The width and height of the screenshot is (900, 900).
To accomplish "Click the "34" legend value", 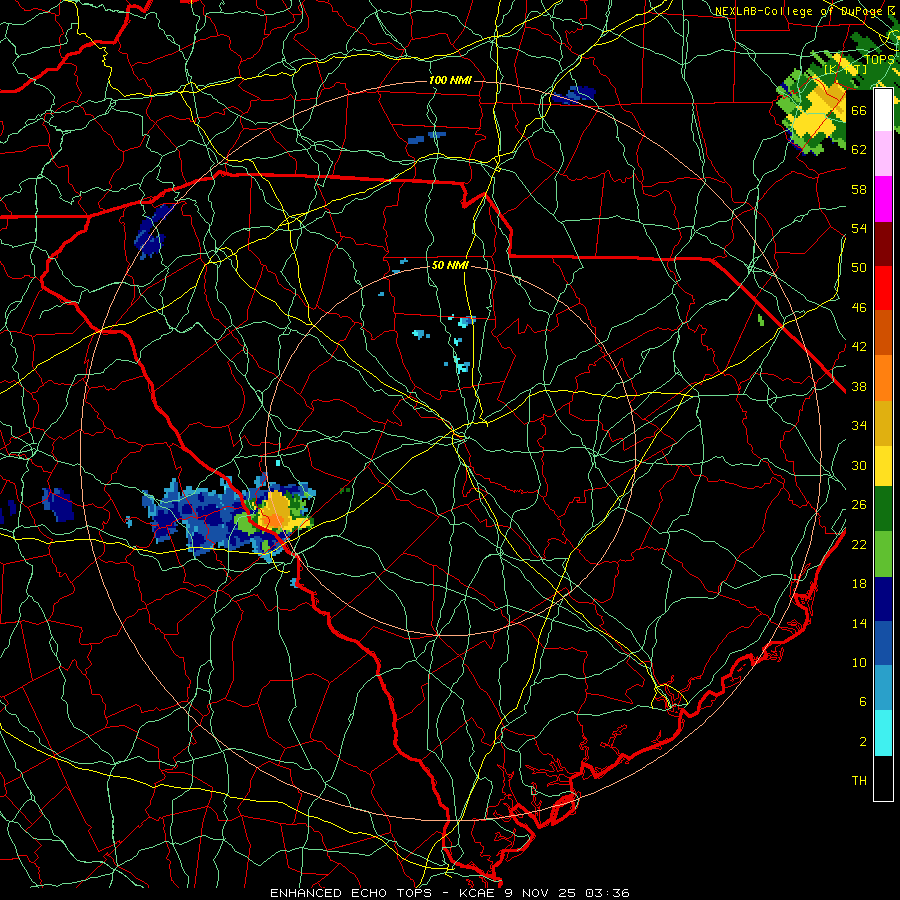I will 859,426.
